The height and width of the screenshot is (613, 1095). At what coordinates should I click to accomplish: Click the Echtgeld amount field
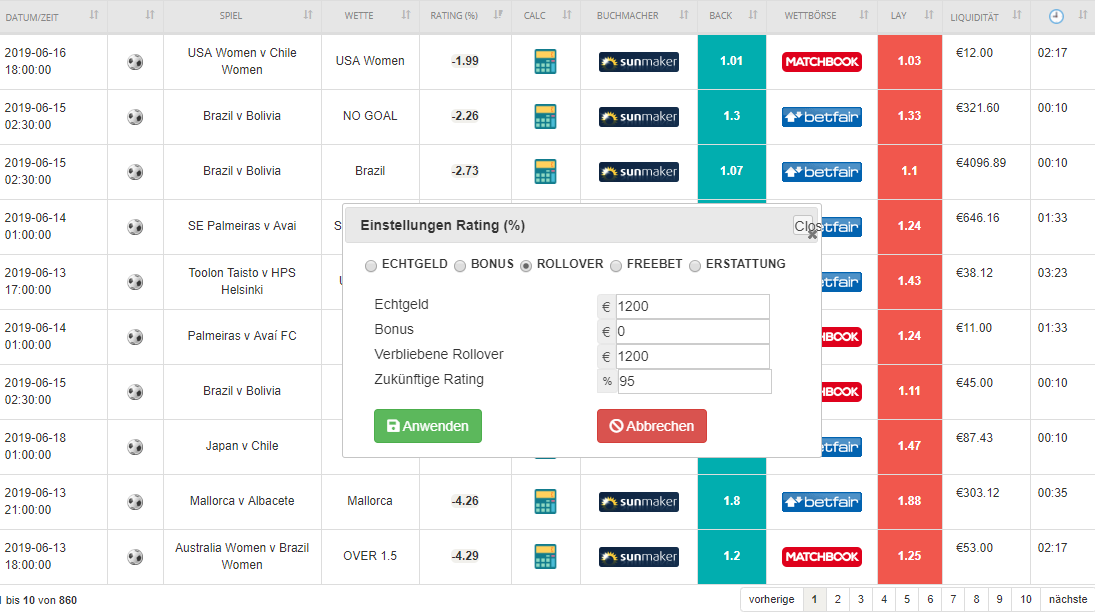pyautogui.click(x=692, y=306)
